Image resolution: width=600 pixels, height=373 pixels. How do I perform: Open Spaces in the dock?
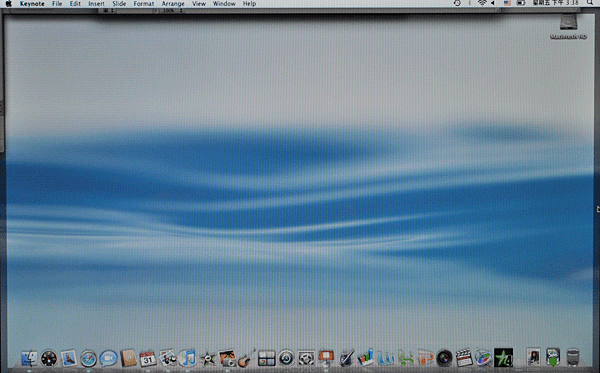(x=267, y=358)
